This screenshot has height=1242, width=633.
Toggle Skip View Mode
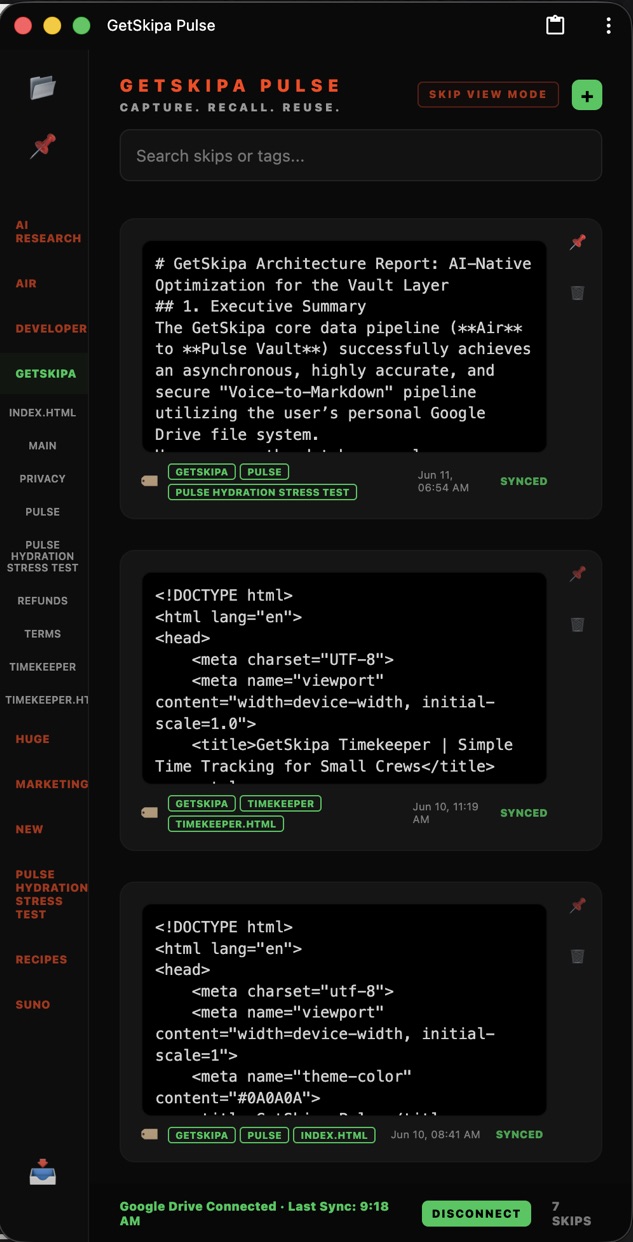(488, 95)
